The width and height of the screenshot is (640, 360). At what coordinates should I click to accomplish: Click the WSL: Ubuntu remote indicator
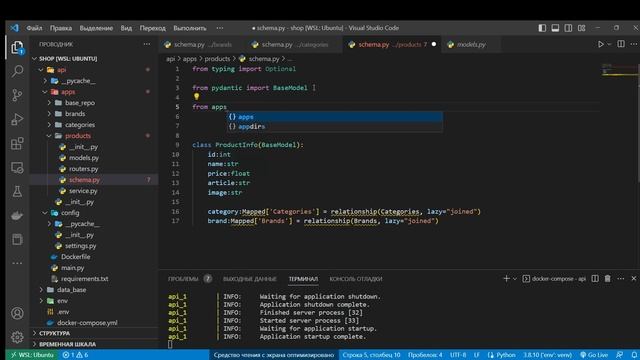point(33,355)
